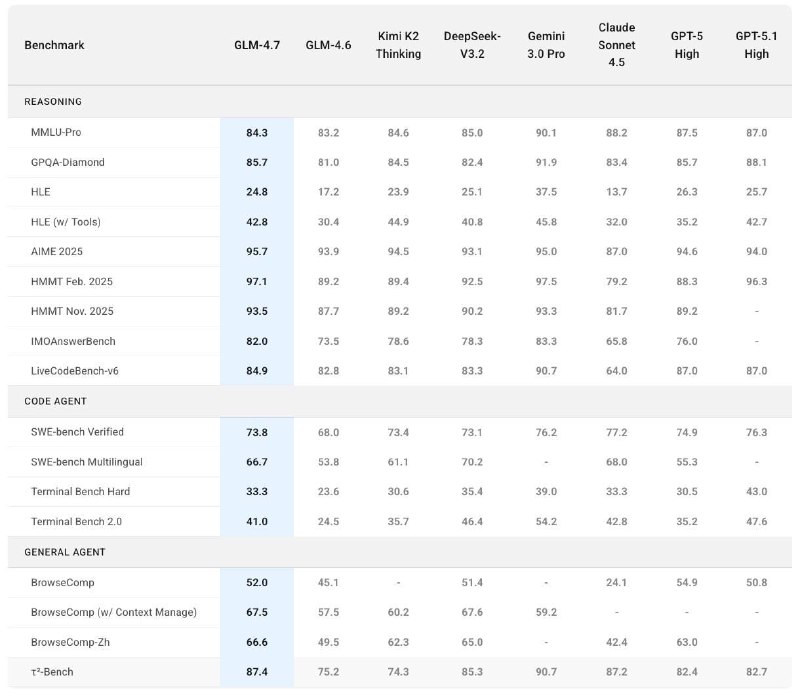Click the SWE-bench Verified row label
800x697 pixels.
click(x=78, y=432)
